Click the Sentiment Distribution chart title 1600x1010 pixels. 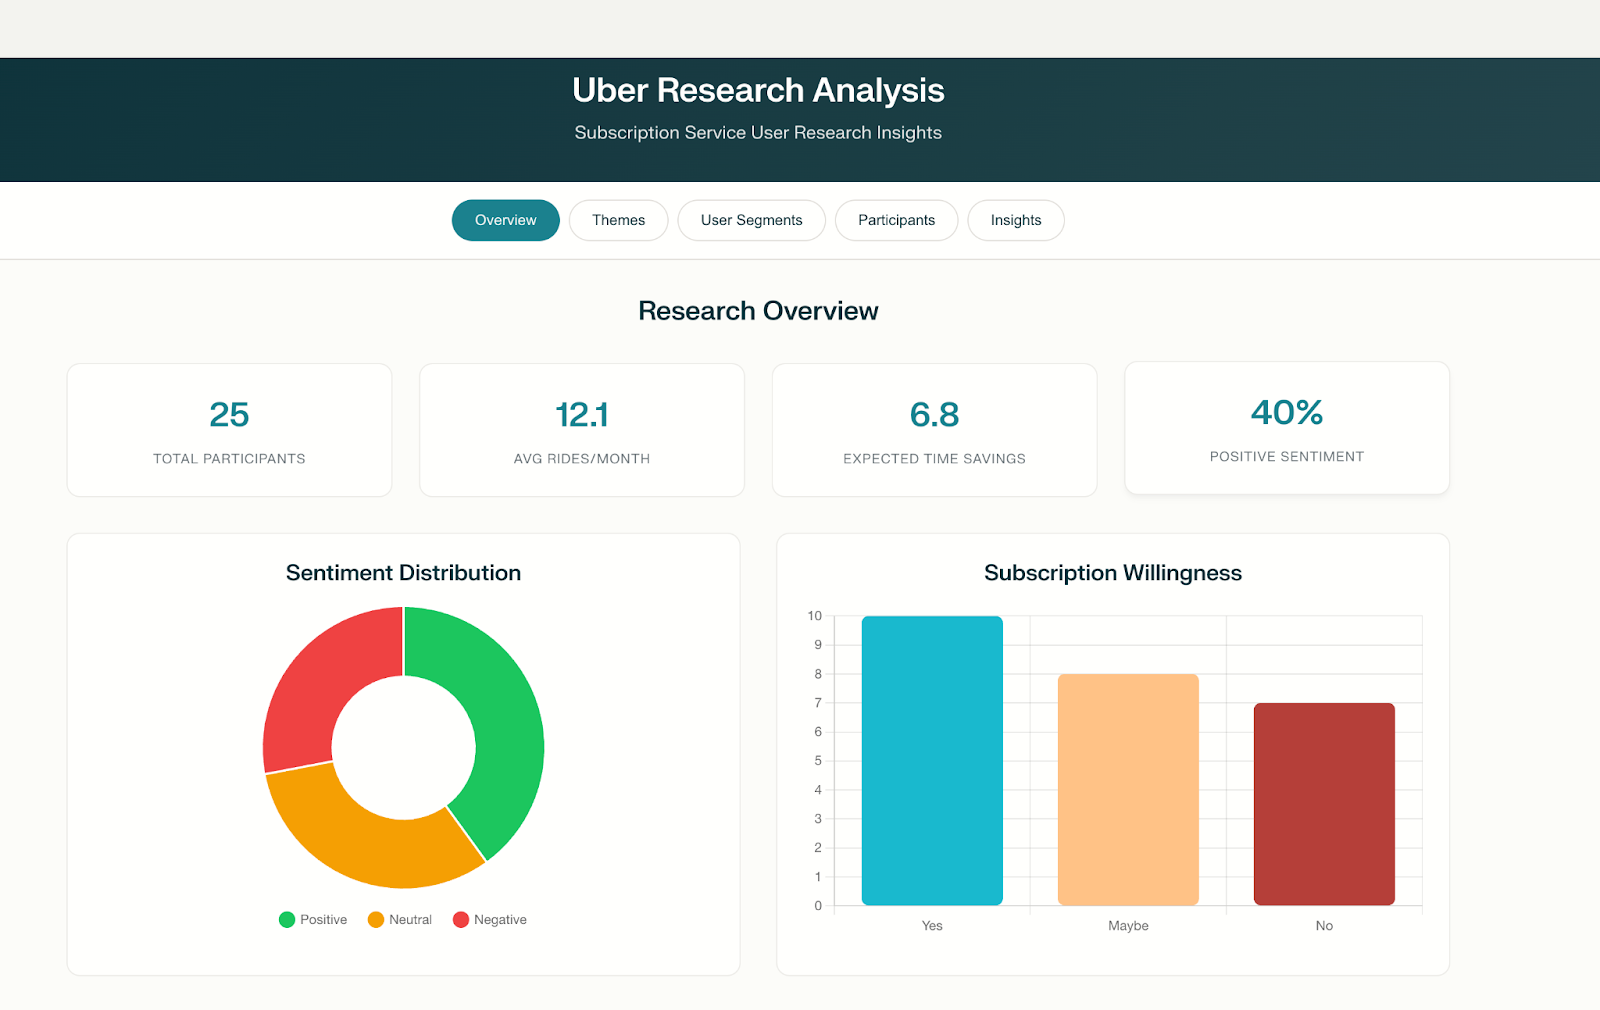403,572
